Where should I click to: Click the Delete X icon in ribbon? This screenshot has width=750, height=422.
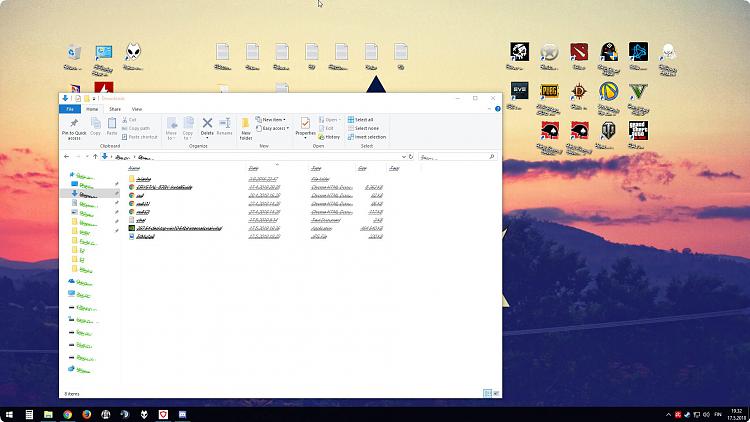tap(207, 123)
